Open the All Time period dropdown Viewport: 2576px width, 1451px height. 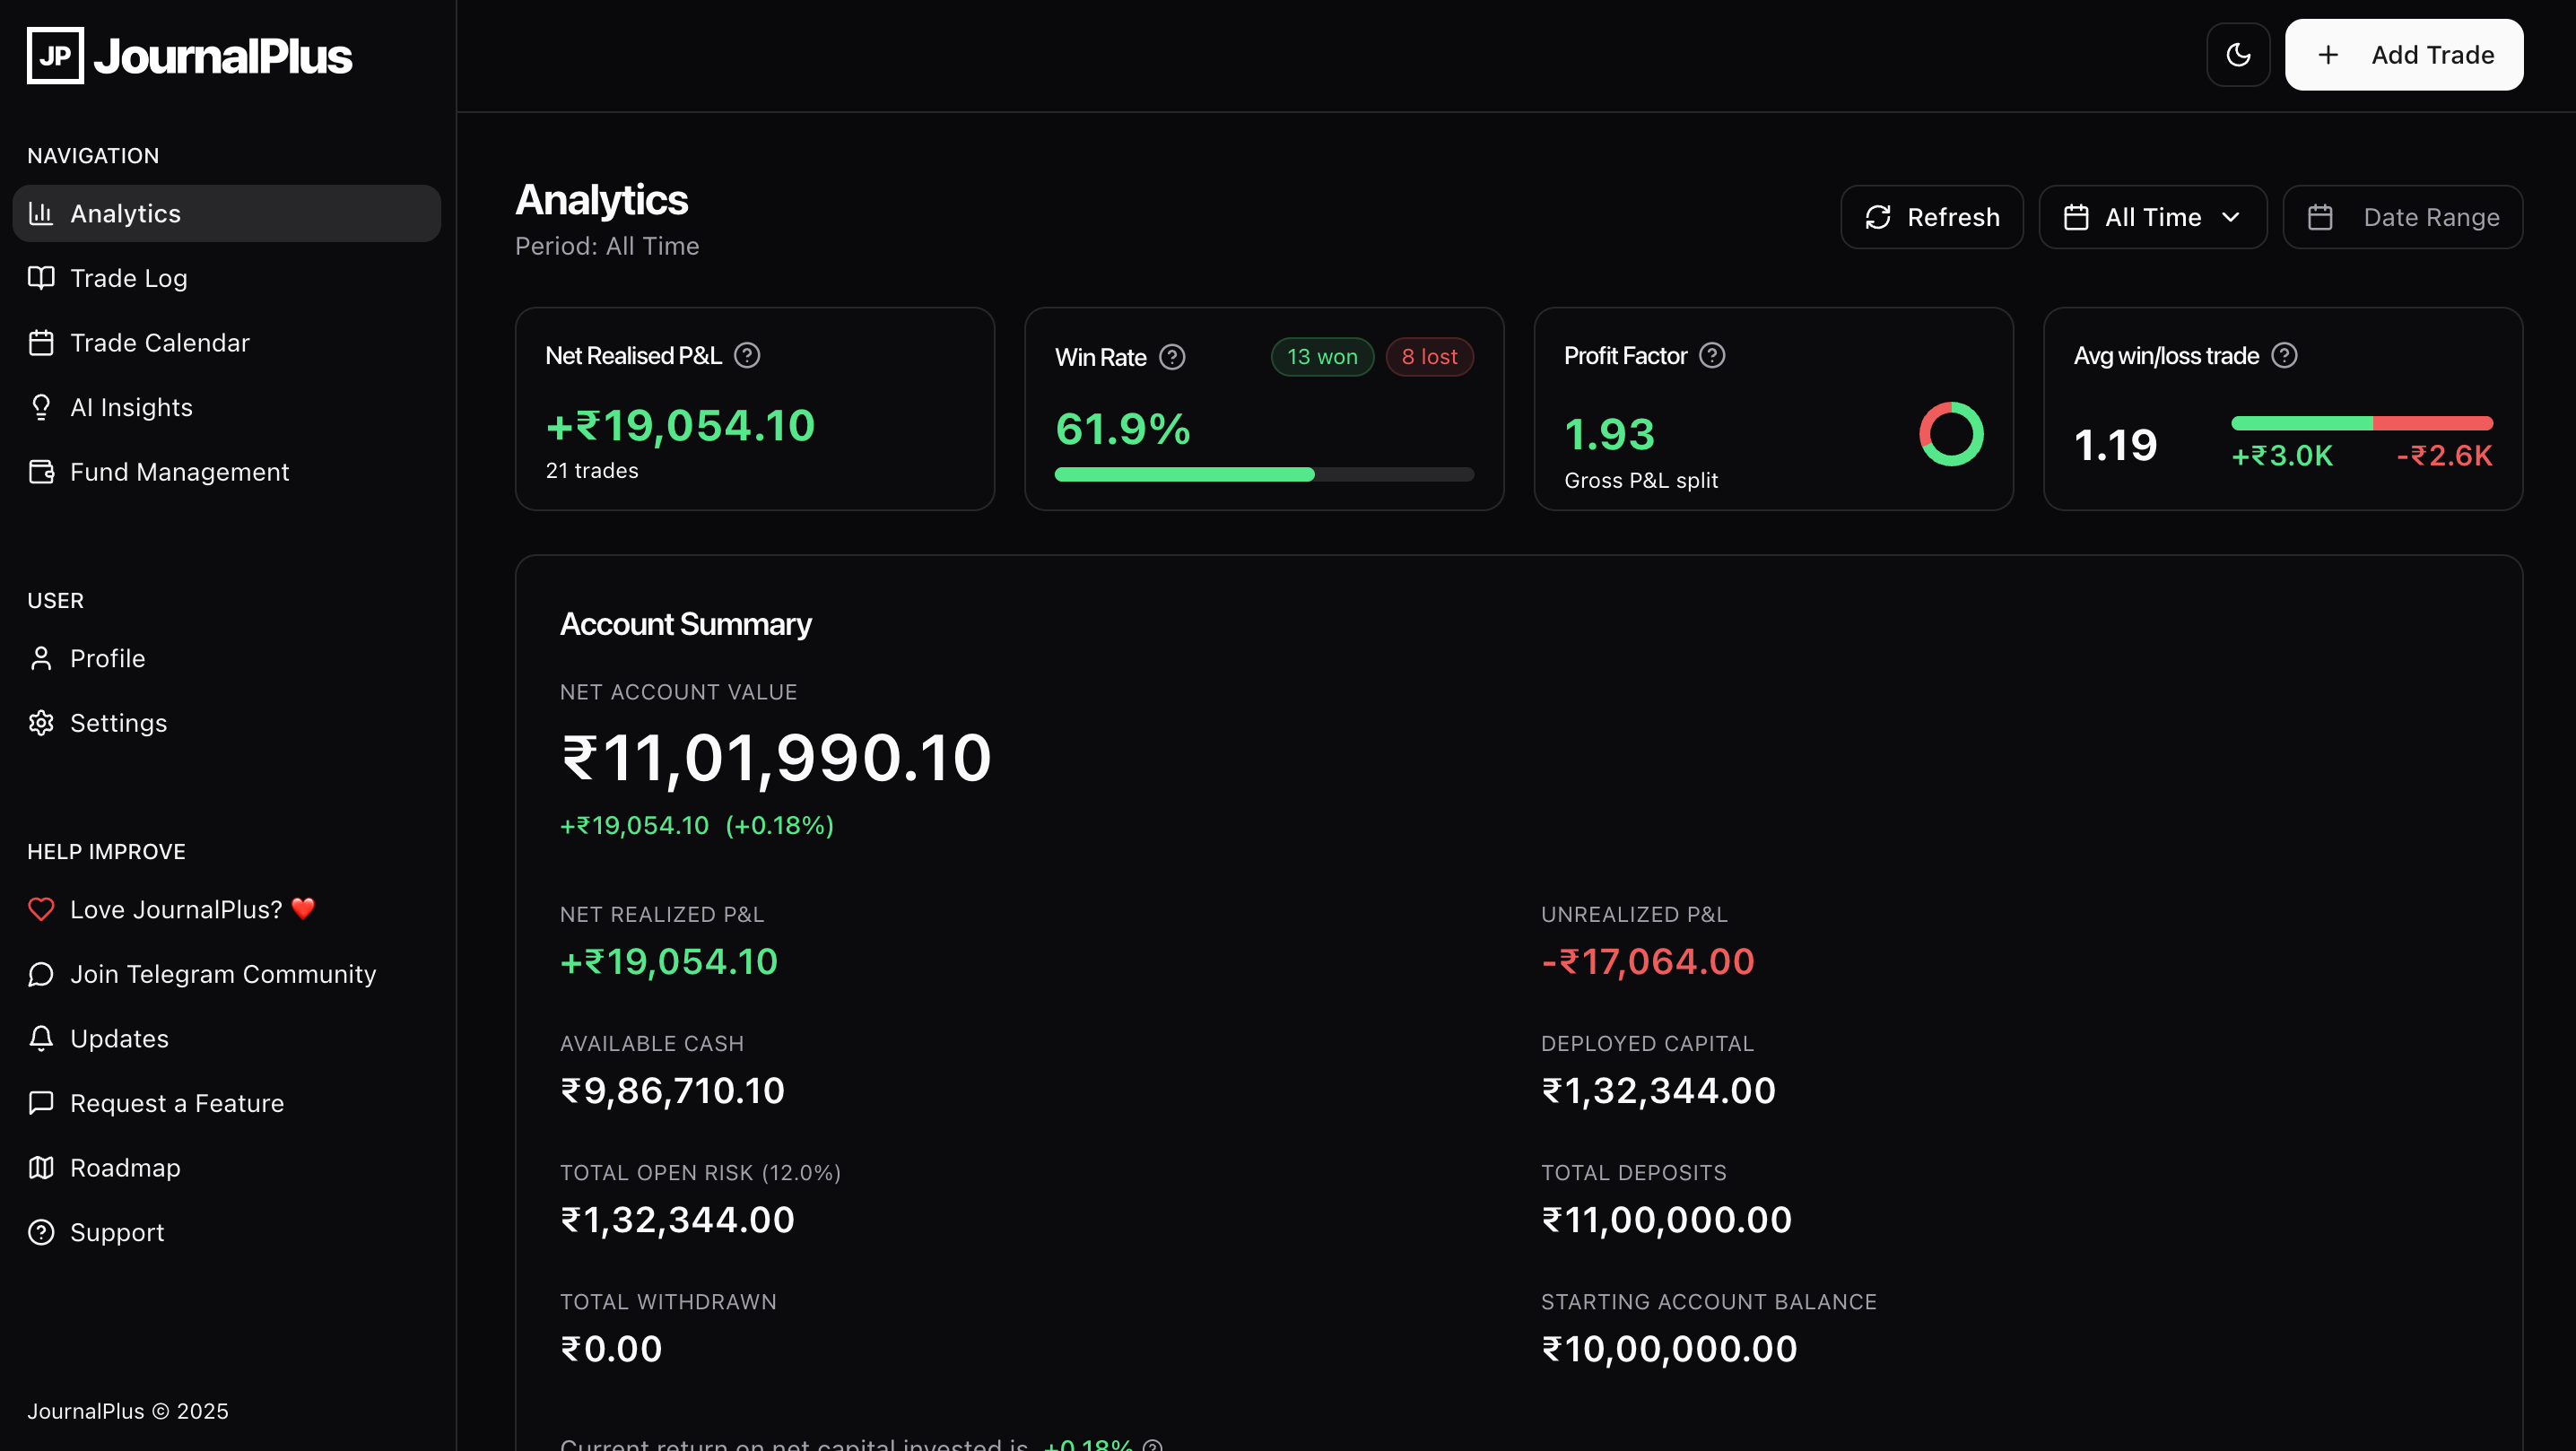point(2152,217)
